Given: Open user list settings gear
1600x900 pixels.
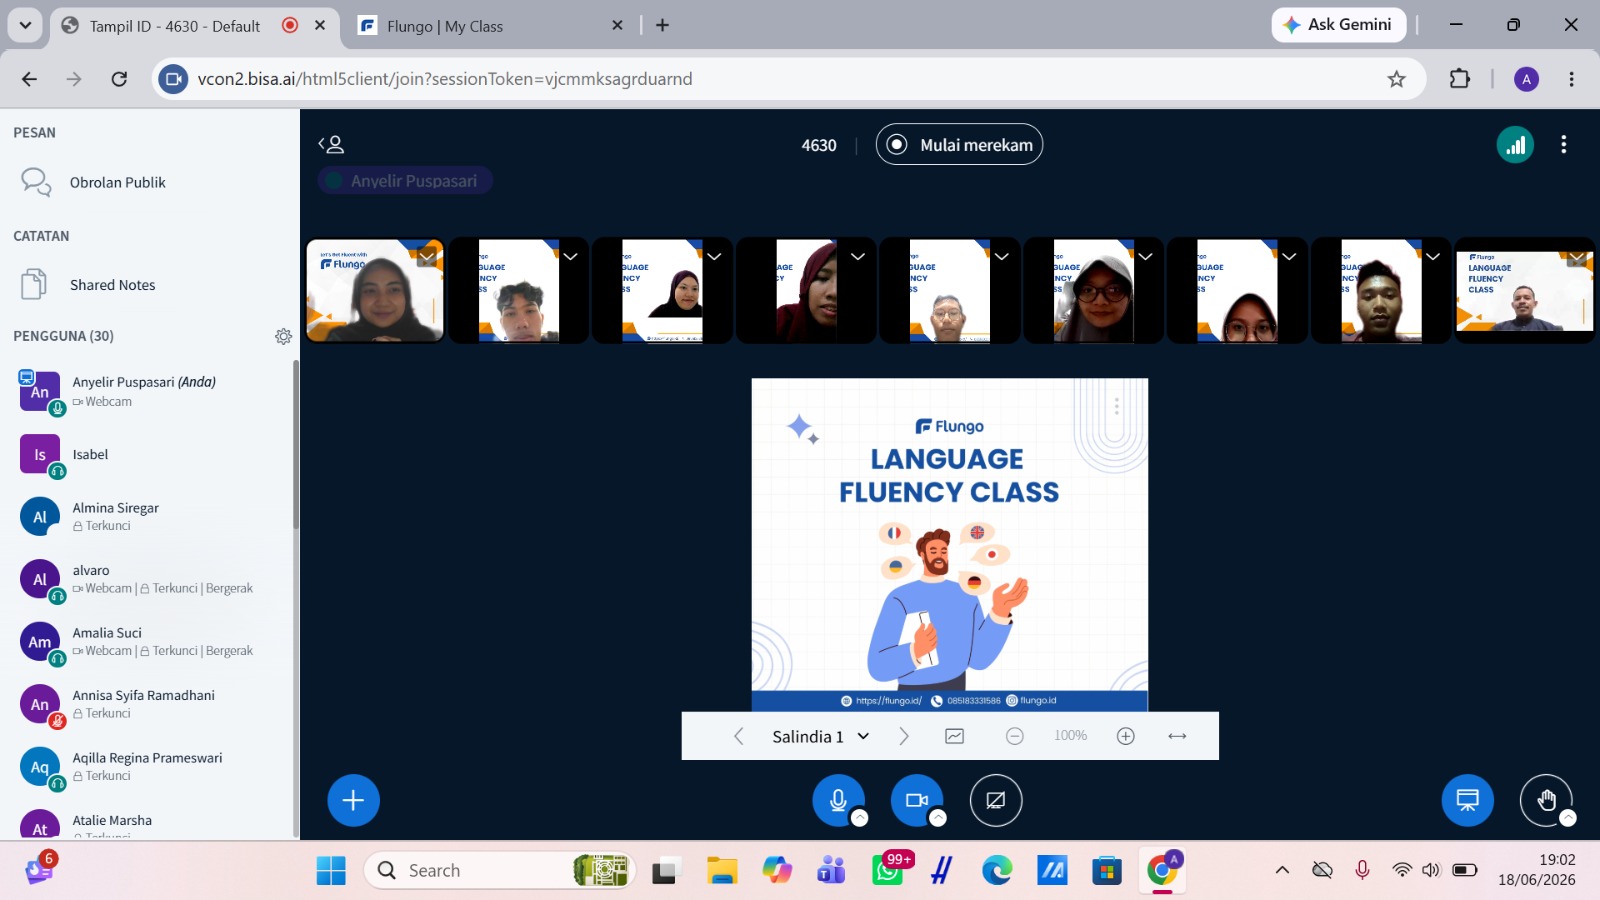Looking at the screenshot, I should [x=283, y=336].
